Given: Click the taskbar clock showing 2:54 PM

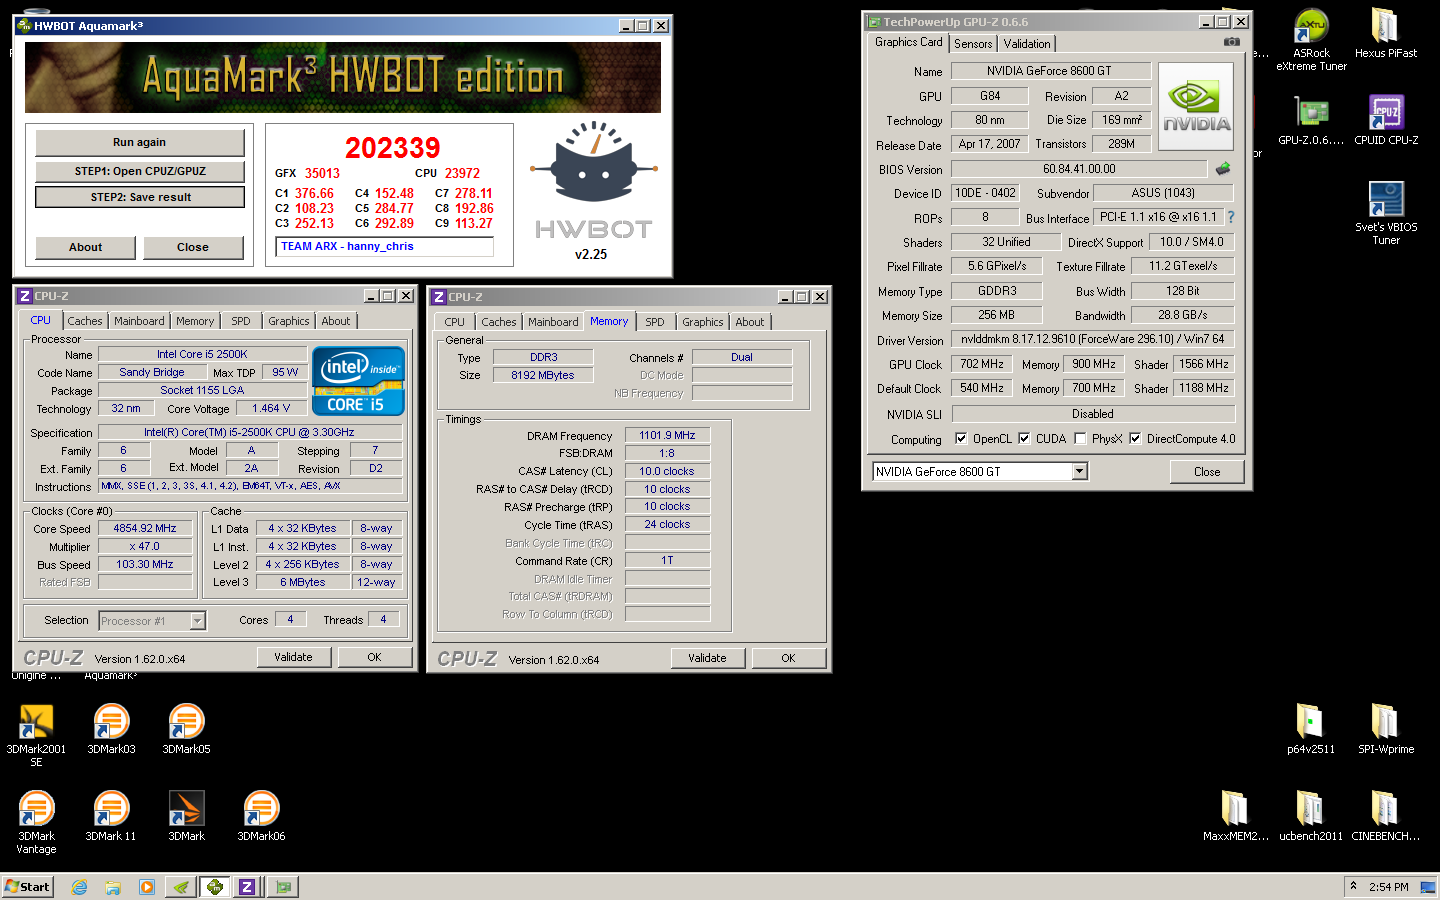Looking at the screenshot, I should point(1389,886).
